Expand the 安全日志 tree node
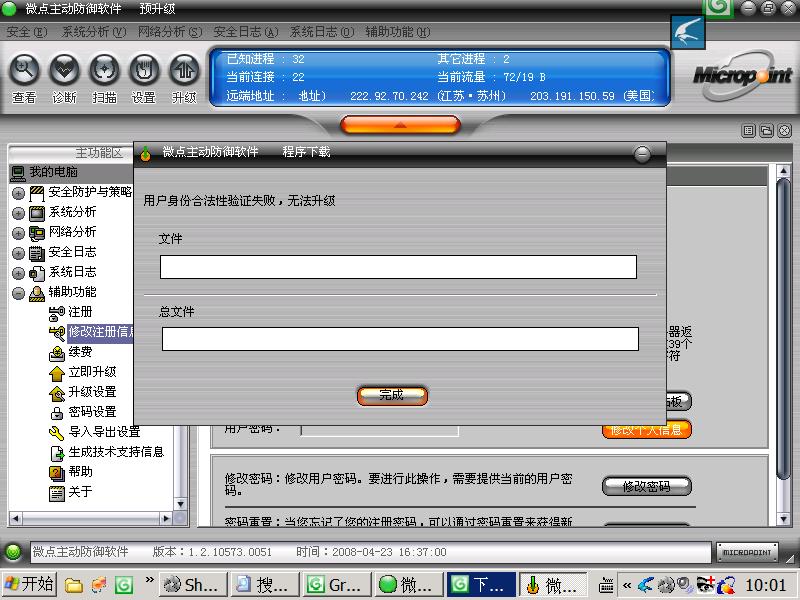 click(18, 254)
